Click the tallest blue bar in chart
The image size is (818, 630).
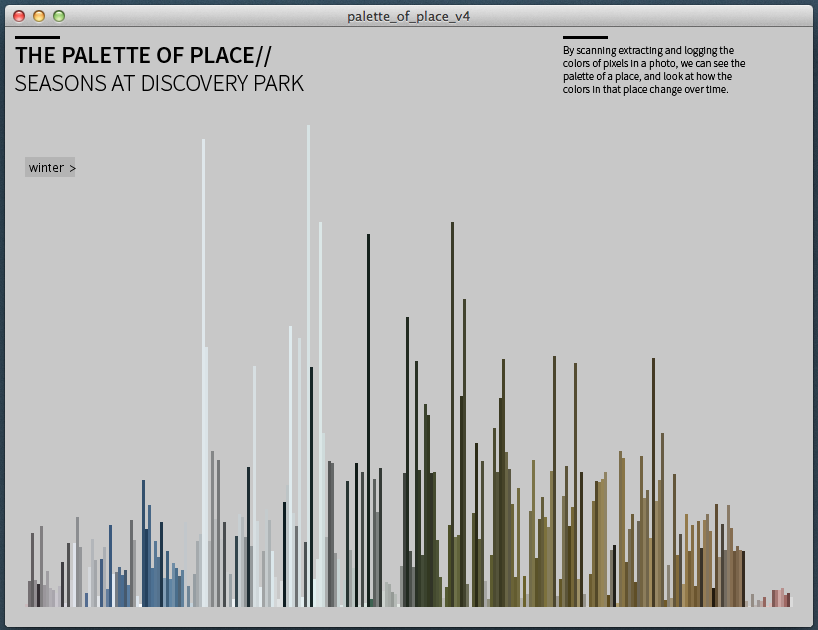[143, 543]
